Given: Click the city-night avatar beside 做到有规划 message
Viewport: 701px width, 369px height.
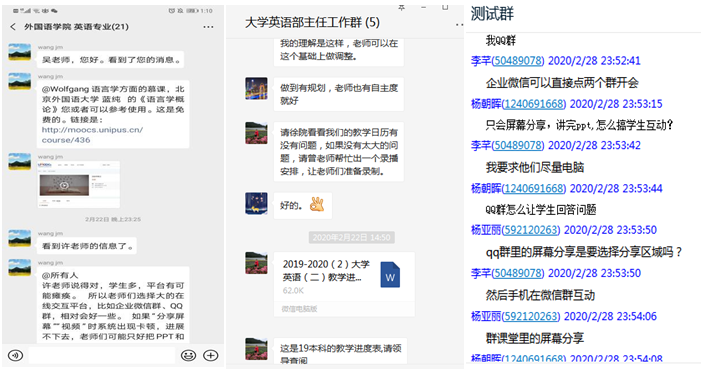Looking at the screenshot, I should pyautogui.click(x=256, y=89).
